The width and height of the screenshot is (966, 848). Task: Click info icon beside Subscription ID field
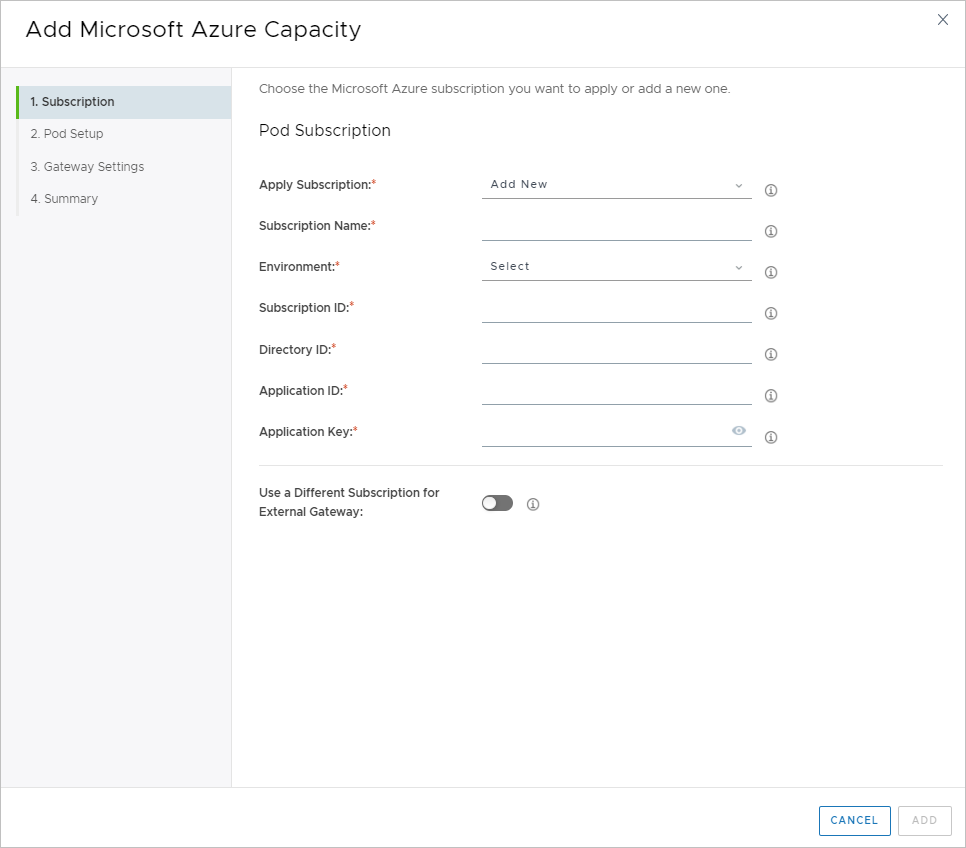tap(771, 314)
